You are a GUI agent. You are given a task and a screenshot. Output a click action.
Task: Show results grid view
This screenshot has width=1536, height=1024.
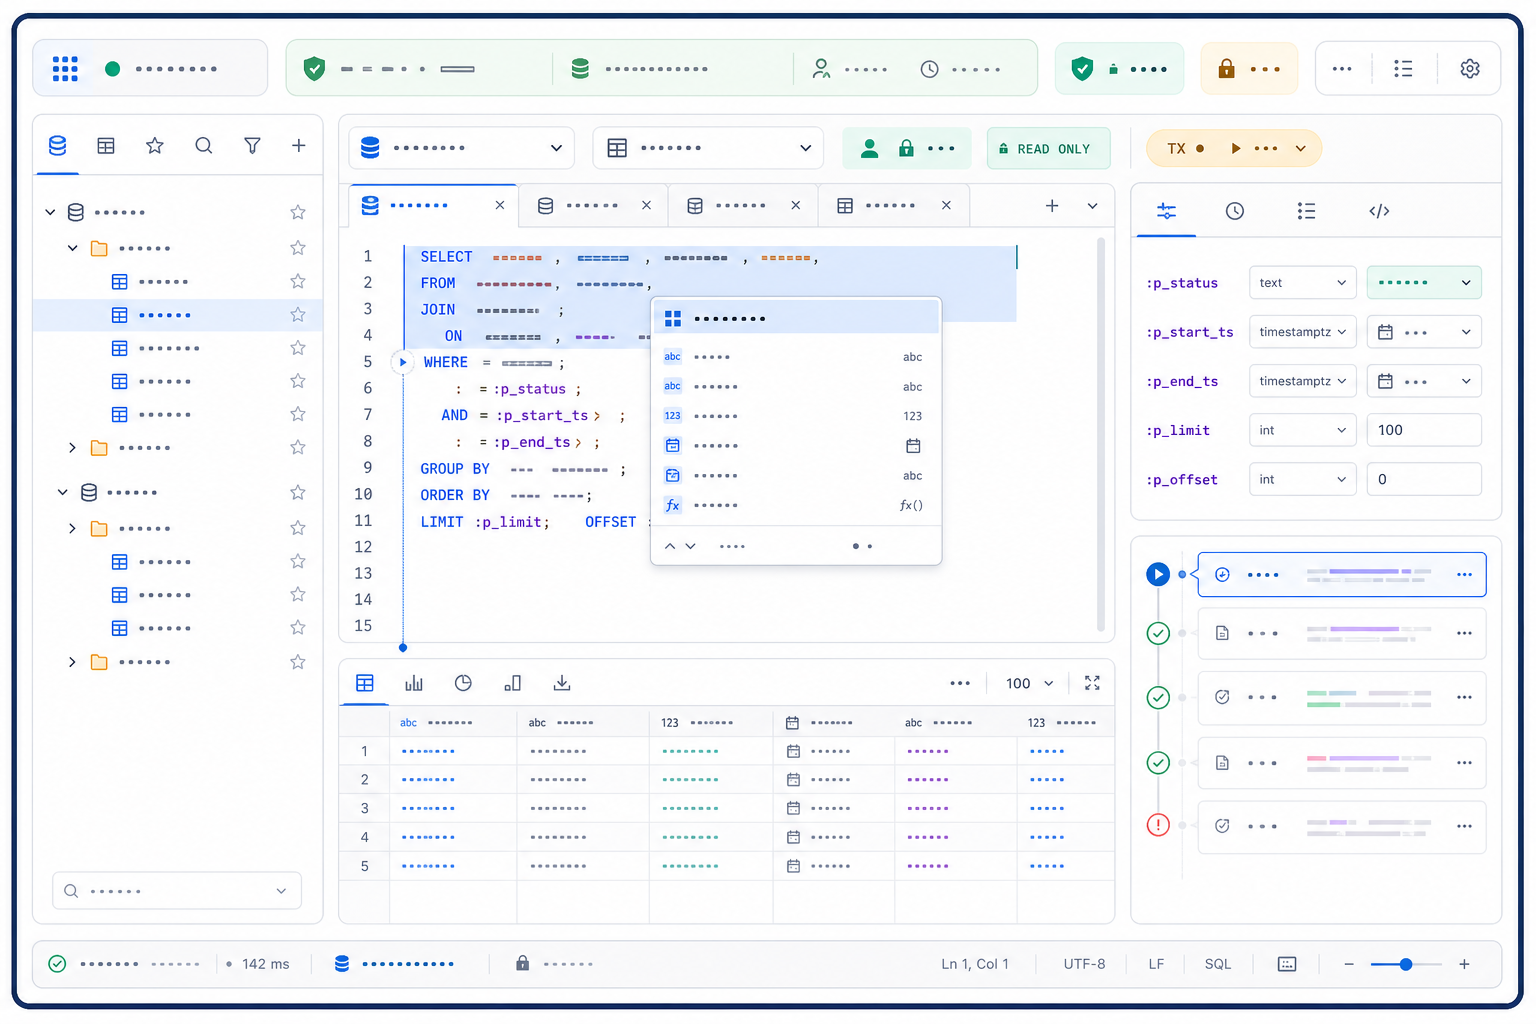pos(365,683)
